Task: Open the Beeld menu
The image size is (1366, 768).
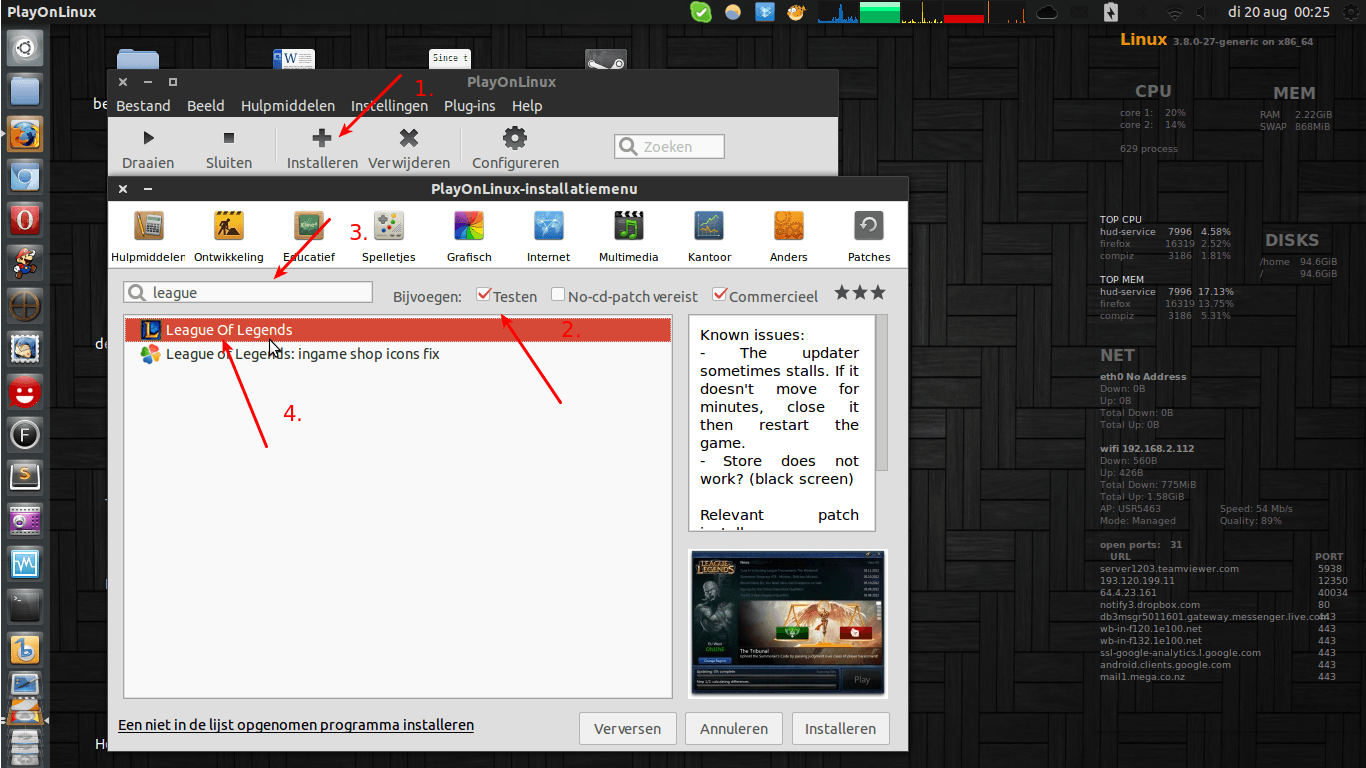Action: pos(205,105)
